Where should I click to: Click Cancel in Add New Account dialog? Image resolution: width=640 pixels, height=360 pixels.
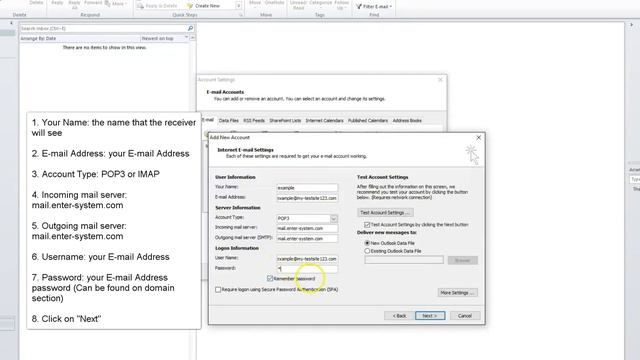click(x=464, y=316)
